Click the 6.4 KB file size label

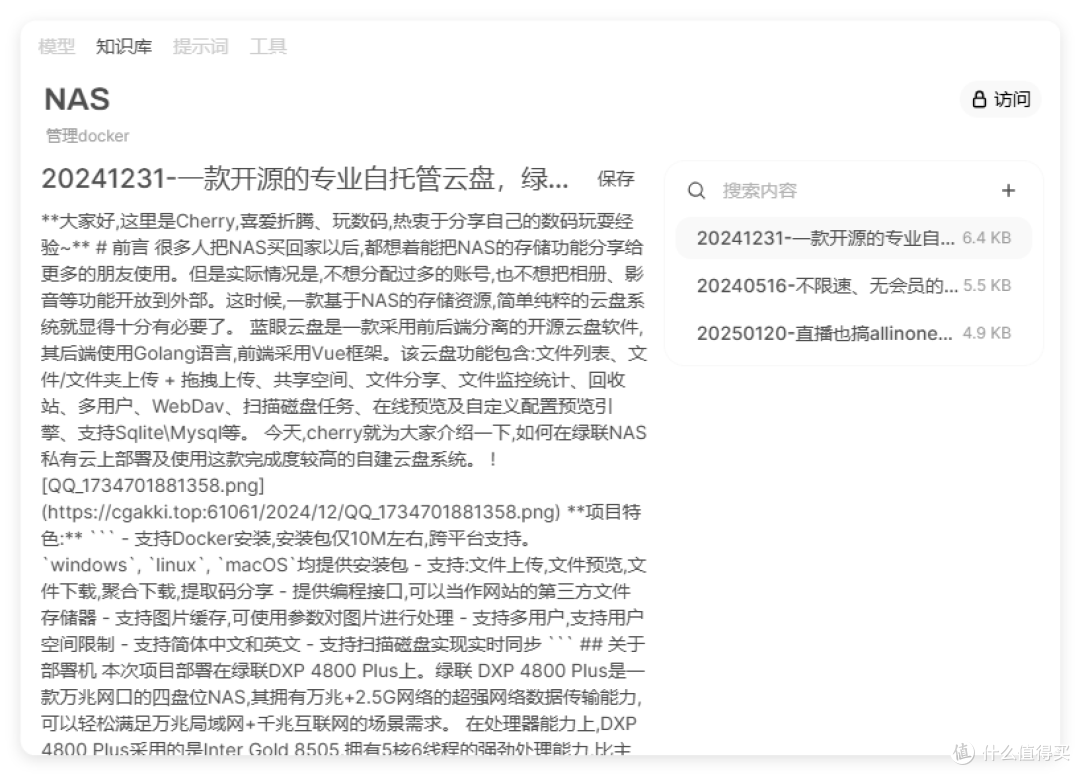986,238
